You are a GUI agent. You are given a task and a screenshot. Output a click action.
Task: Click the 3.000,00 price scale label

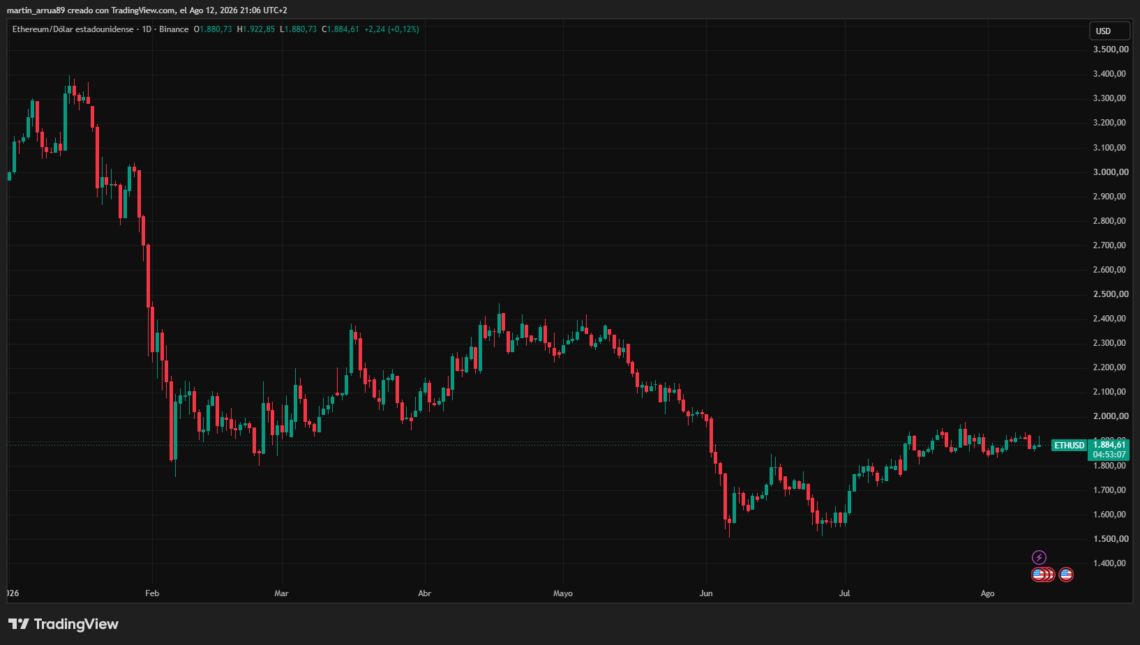click(x=1110, y=172)
